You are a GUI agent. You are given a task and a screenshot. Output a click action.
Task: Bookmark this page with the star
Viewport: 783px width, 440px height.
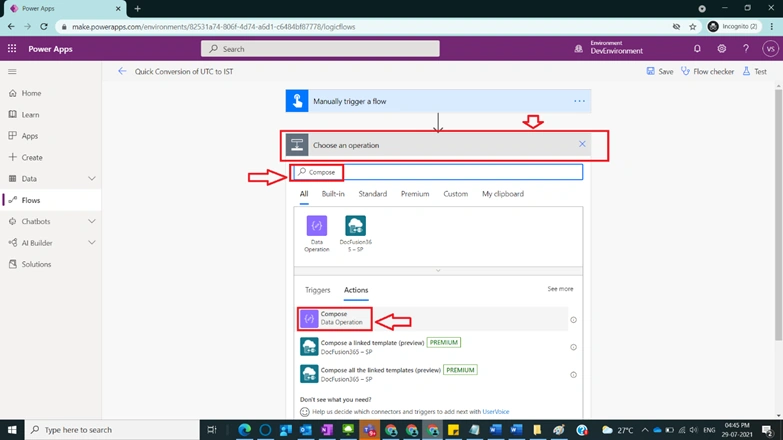click(693, 26)
